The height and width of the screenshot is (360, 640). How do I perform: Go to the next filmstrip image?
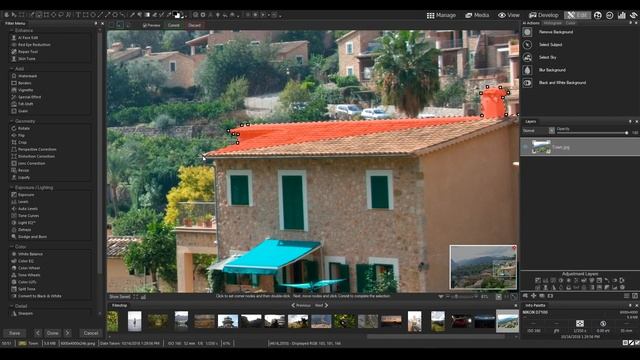322,305
